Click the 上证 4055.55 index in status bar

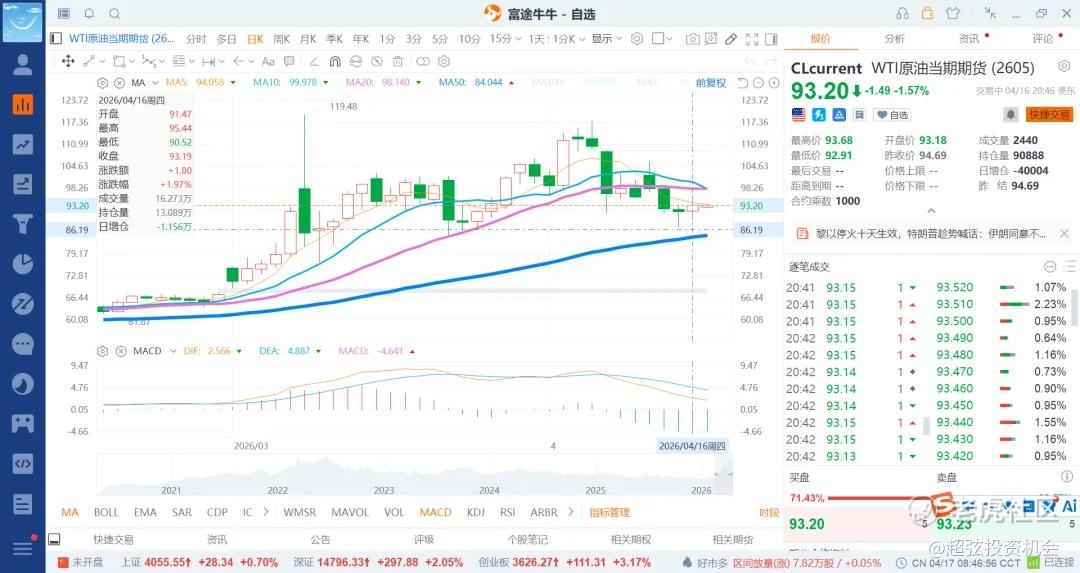click(x=200, y=562)
